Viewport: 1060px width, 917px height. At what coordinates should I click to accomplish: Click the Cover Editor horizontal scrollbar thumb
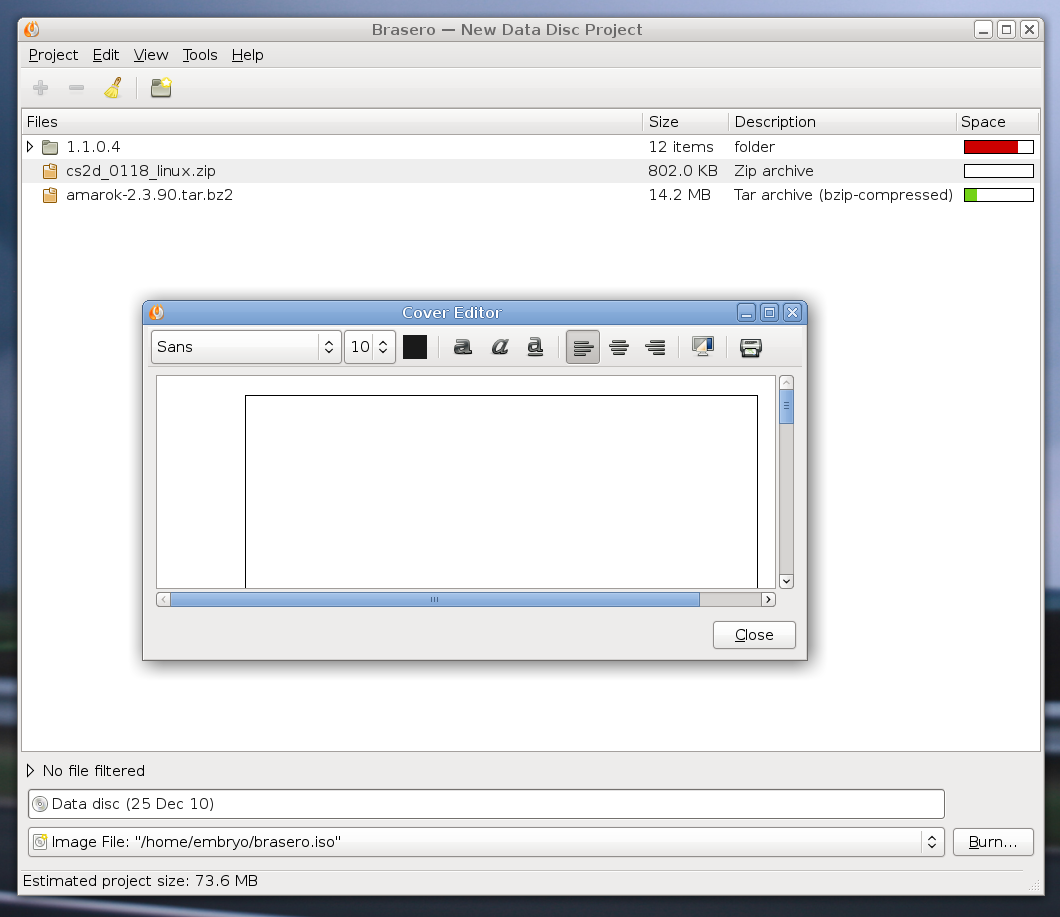point(435,599)
